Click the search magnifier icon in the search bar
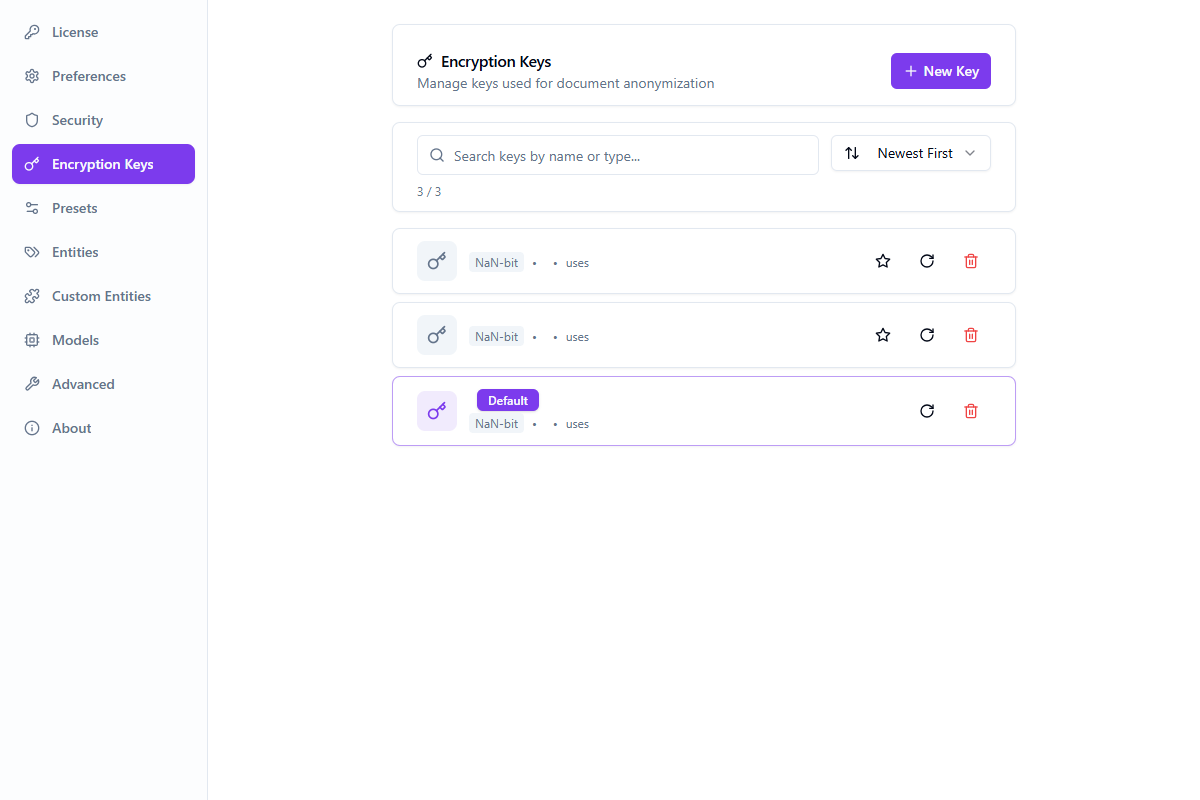1200x800 pixels. [x=436, y=155]
